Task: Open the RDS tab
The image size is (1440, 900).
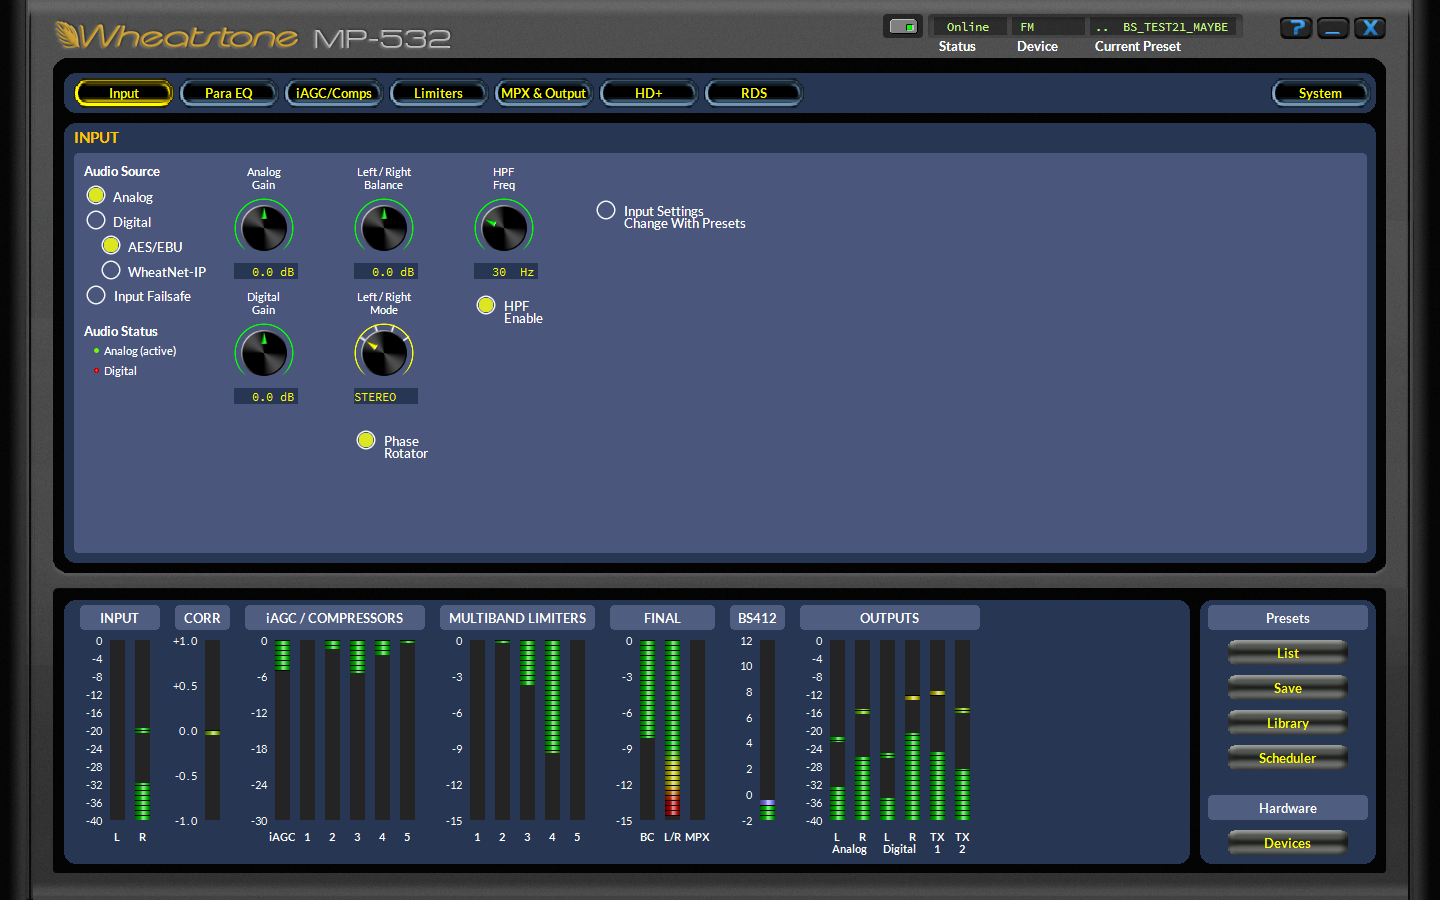Action: click(754, 93)
